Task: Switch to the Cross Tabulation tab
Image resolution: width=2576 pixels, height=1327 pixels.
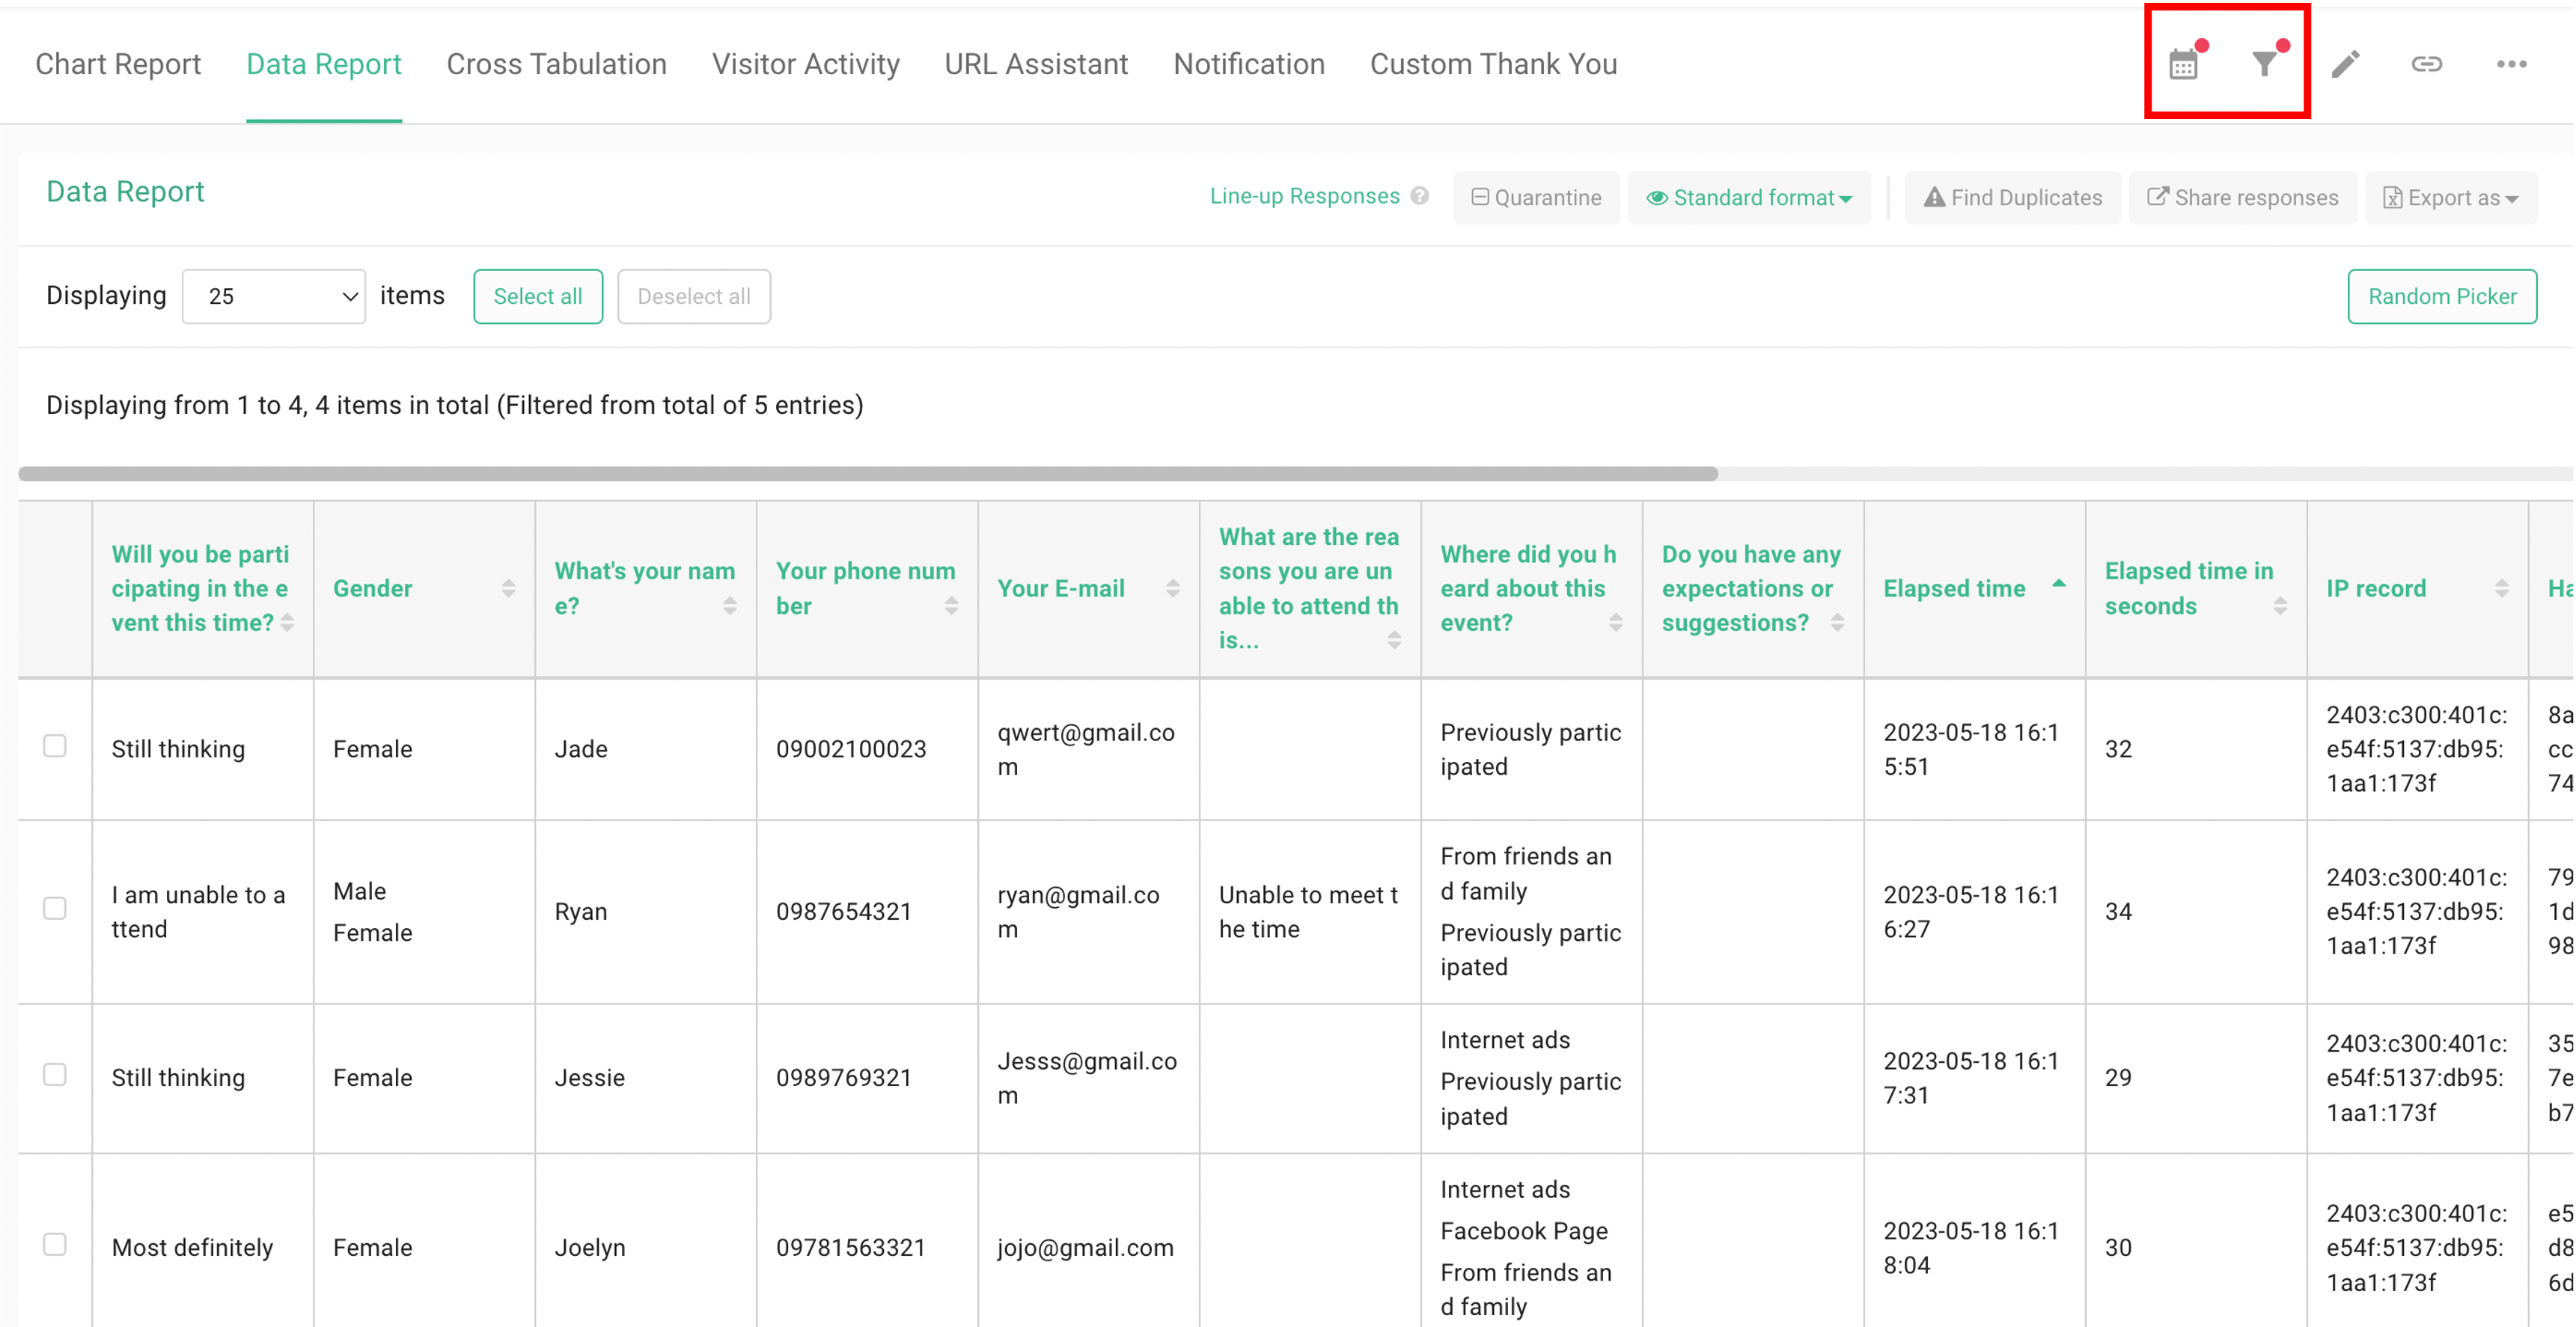Action: pyautogui.click(x=556, y=64)
